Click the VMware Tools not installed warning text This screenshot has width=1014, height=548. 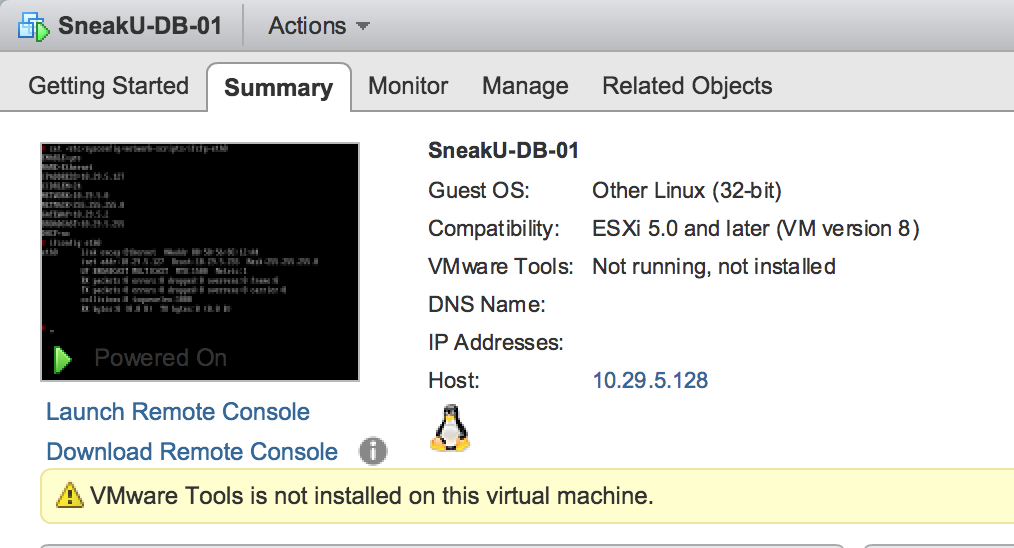(372, 496)
